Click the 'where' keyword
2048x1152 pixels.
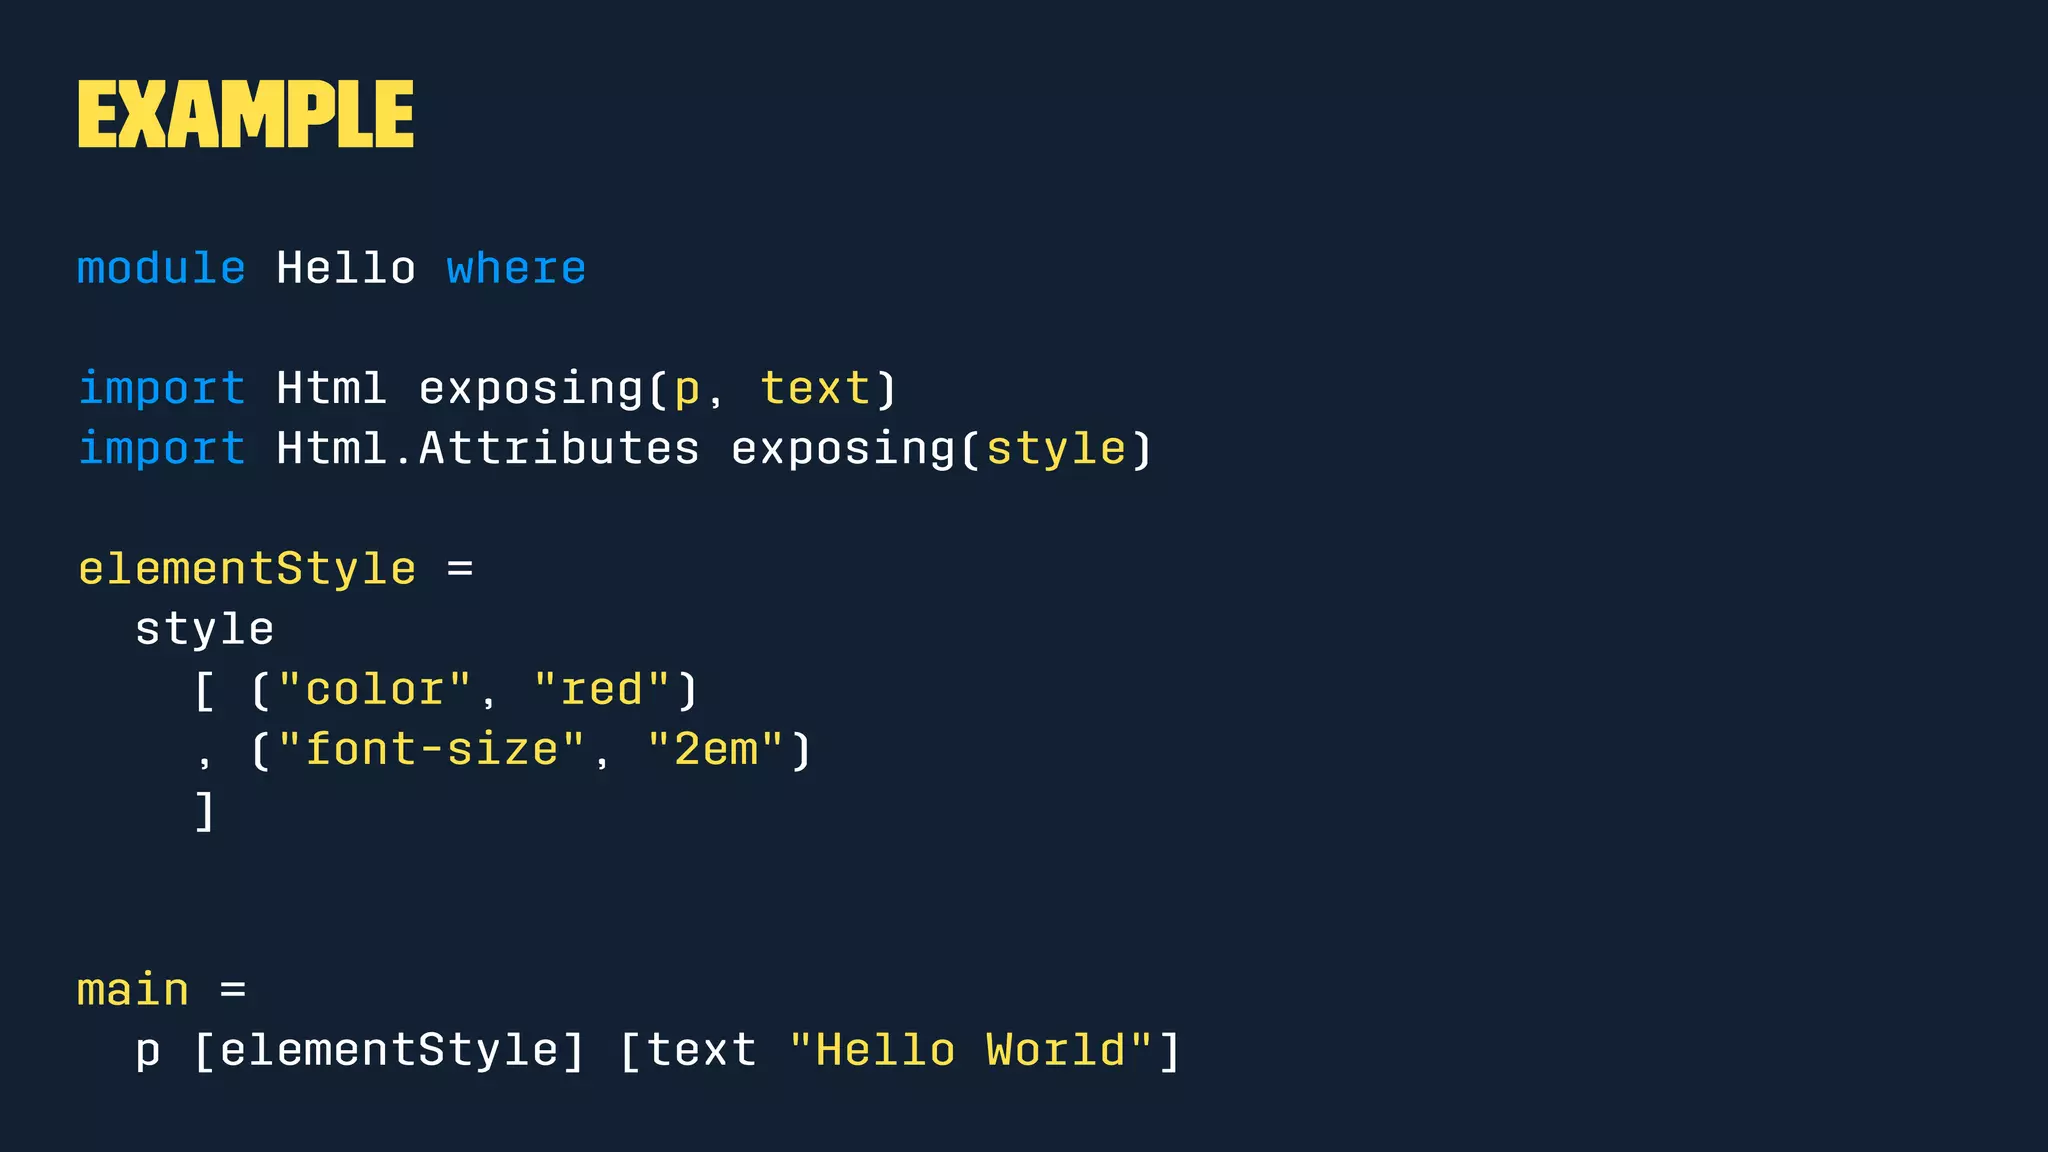tap(515, 268)
